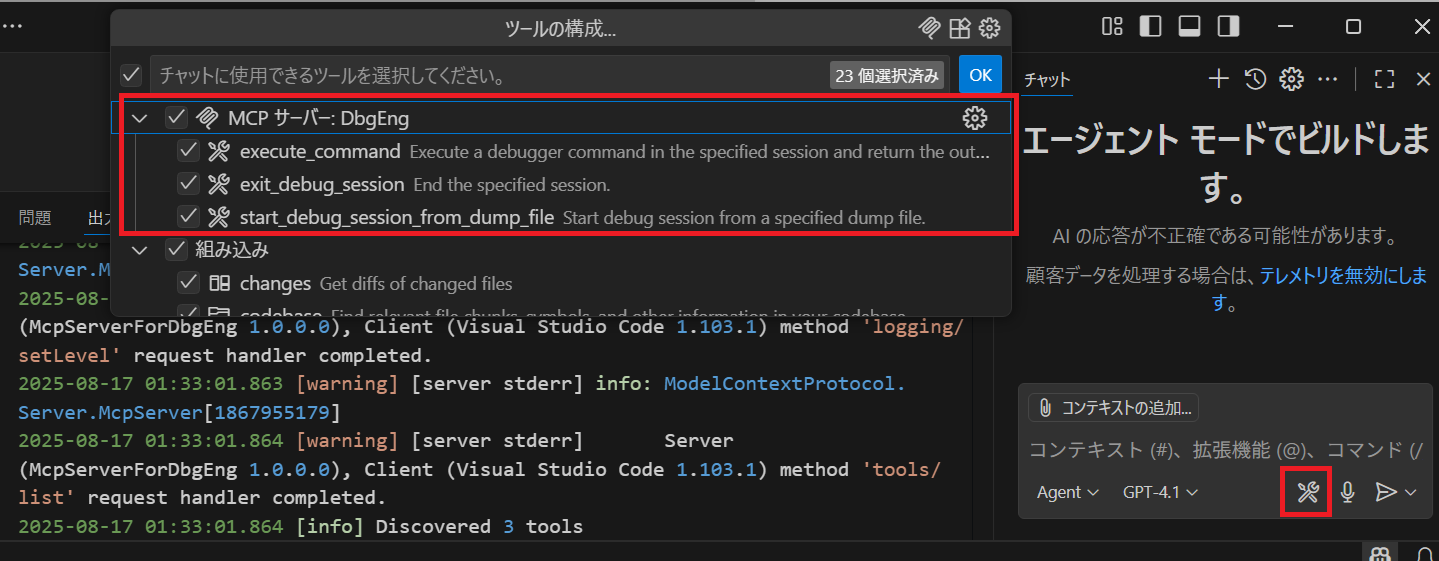Open the chat panel gear settings

(1292, 79)
